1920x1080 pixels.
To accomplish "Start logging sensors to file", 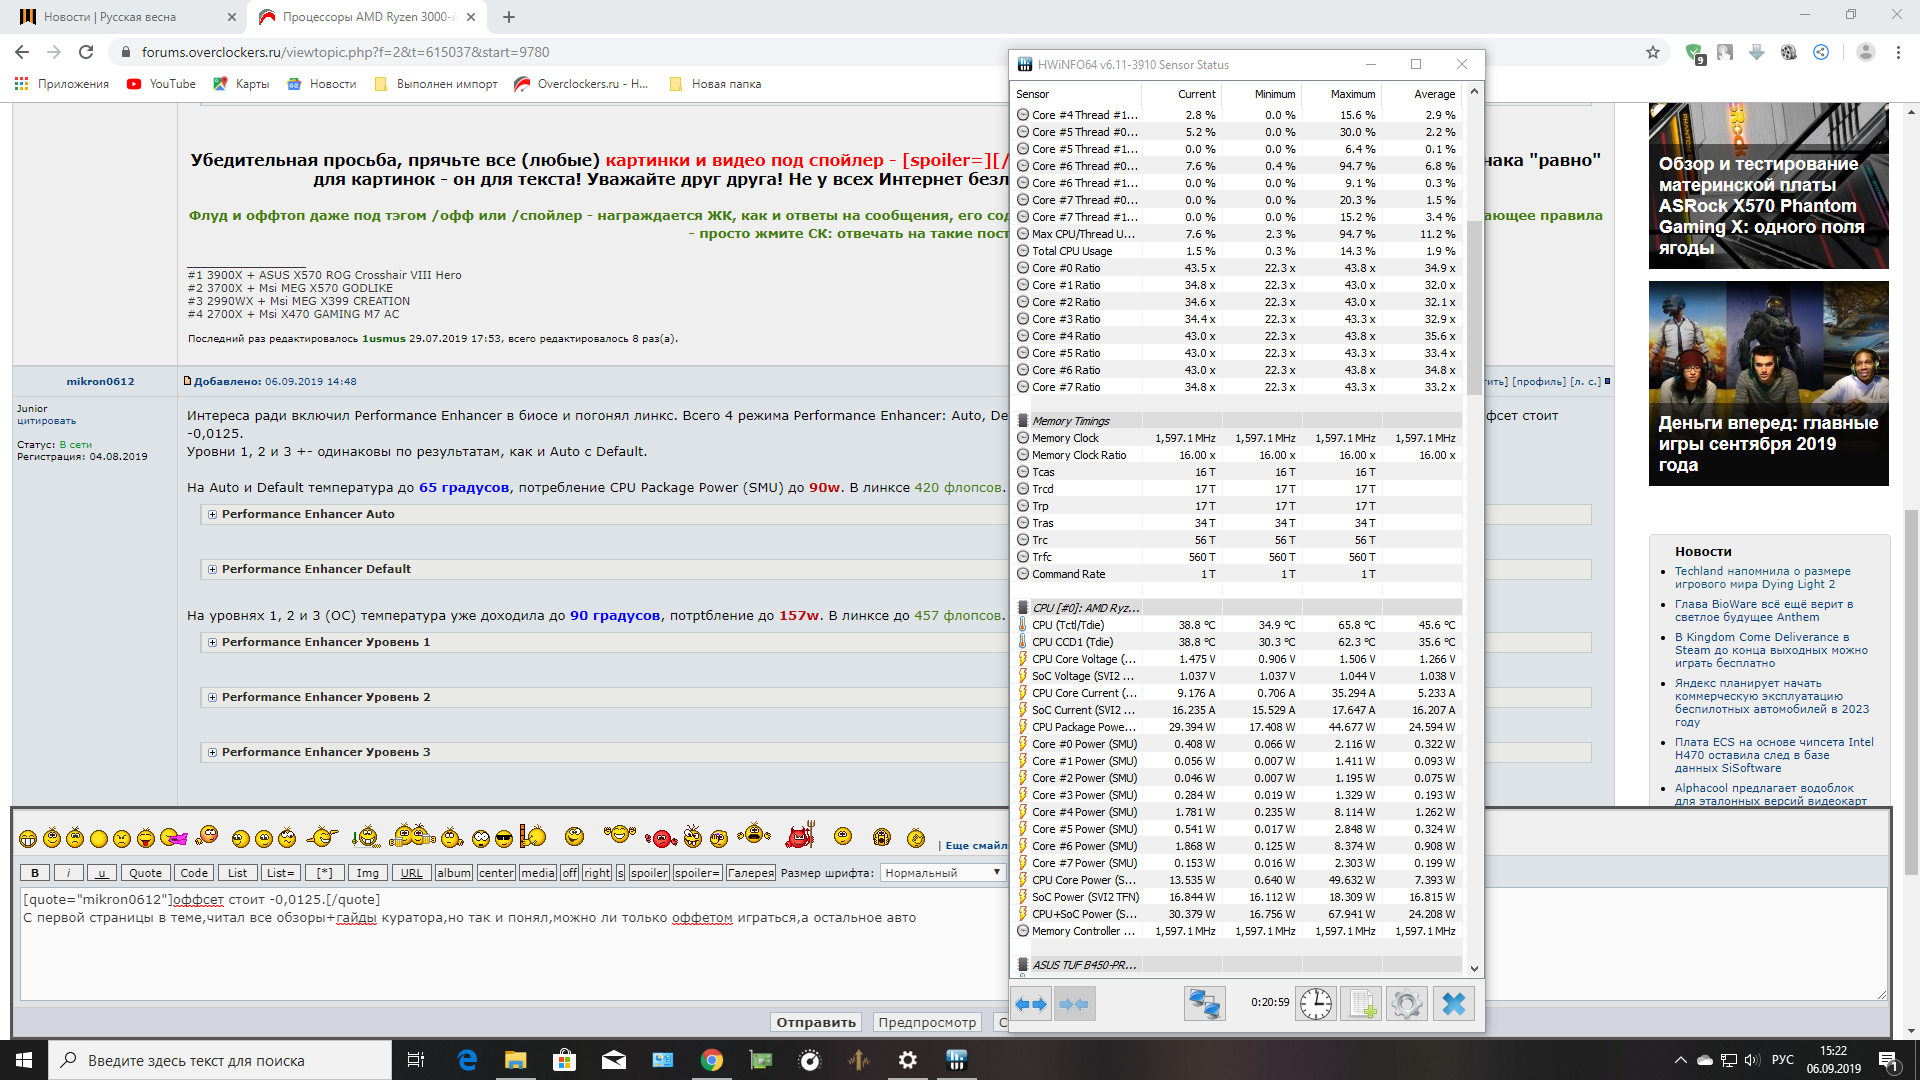I will pos(1361,1003).
